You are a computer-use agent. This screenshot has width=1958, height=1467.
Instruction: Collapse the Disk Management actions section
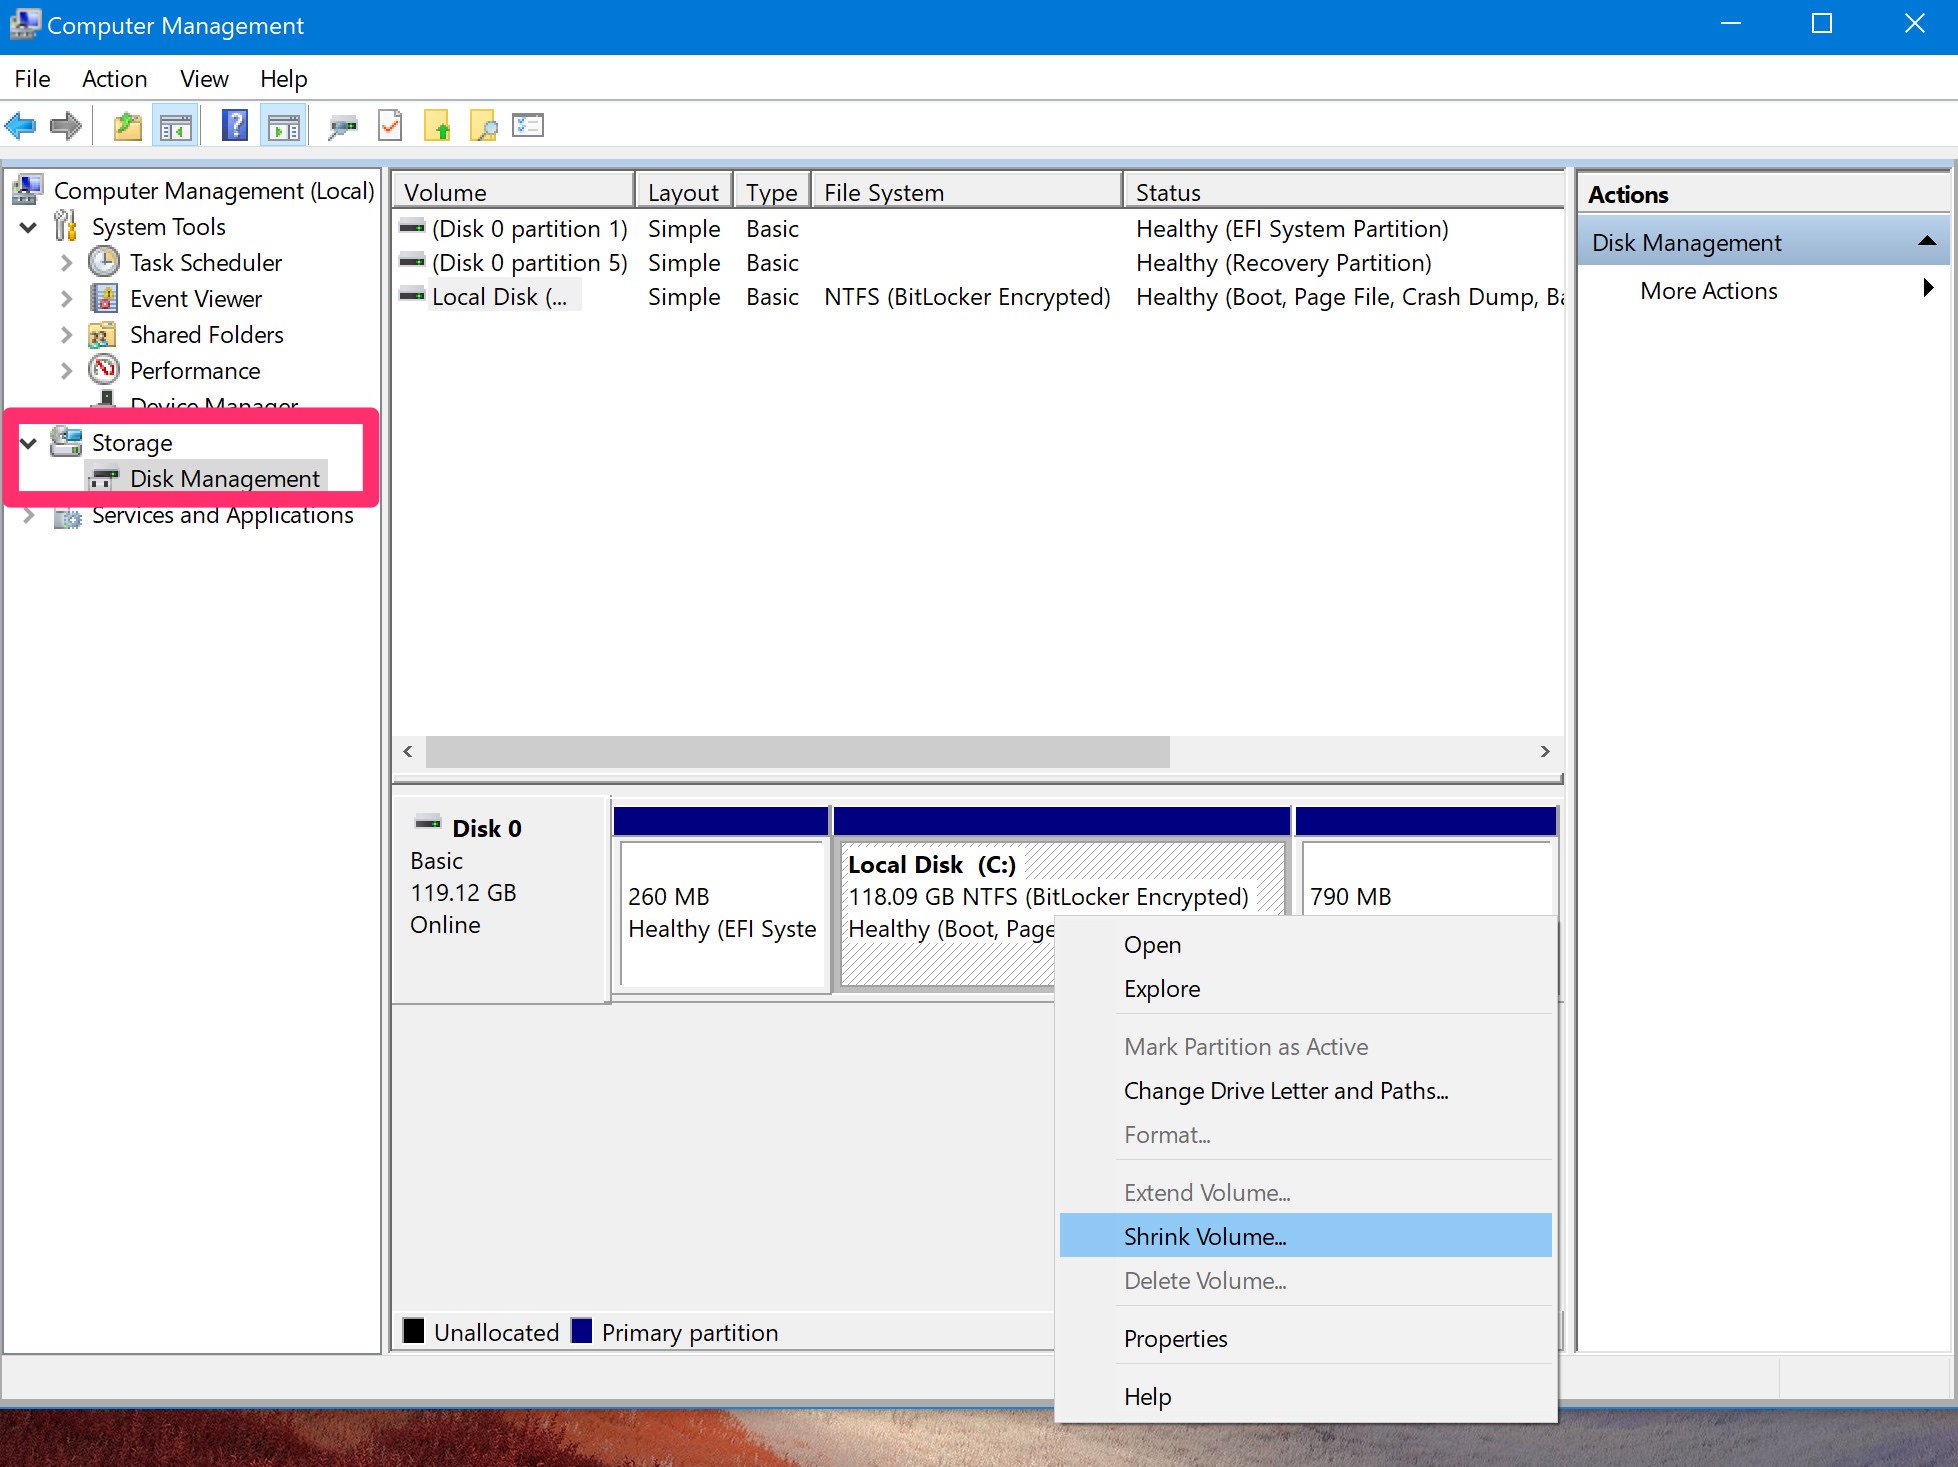pyautogui.click(x=1927, y=241)
